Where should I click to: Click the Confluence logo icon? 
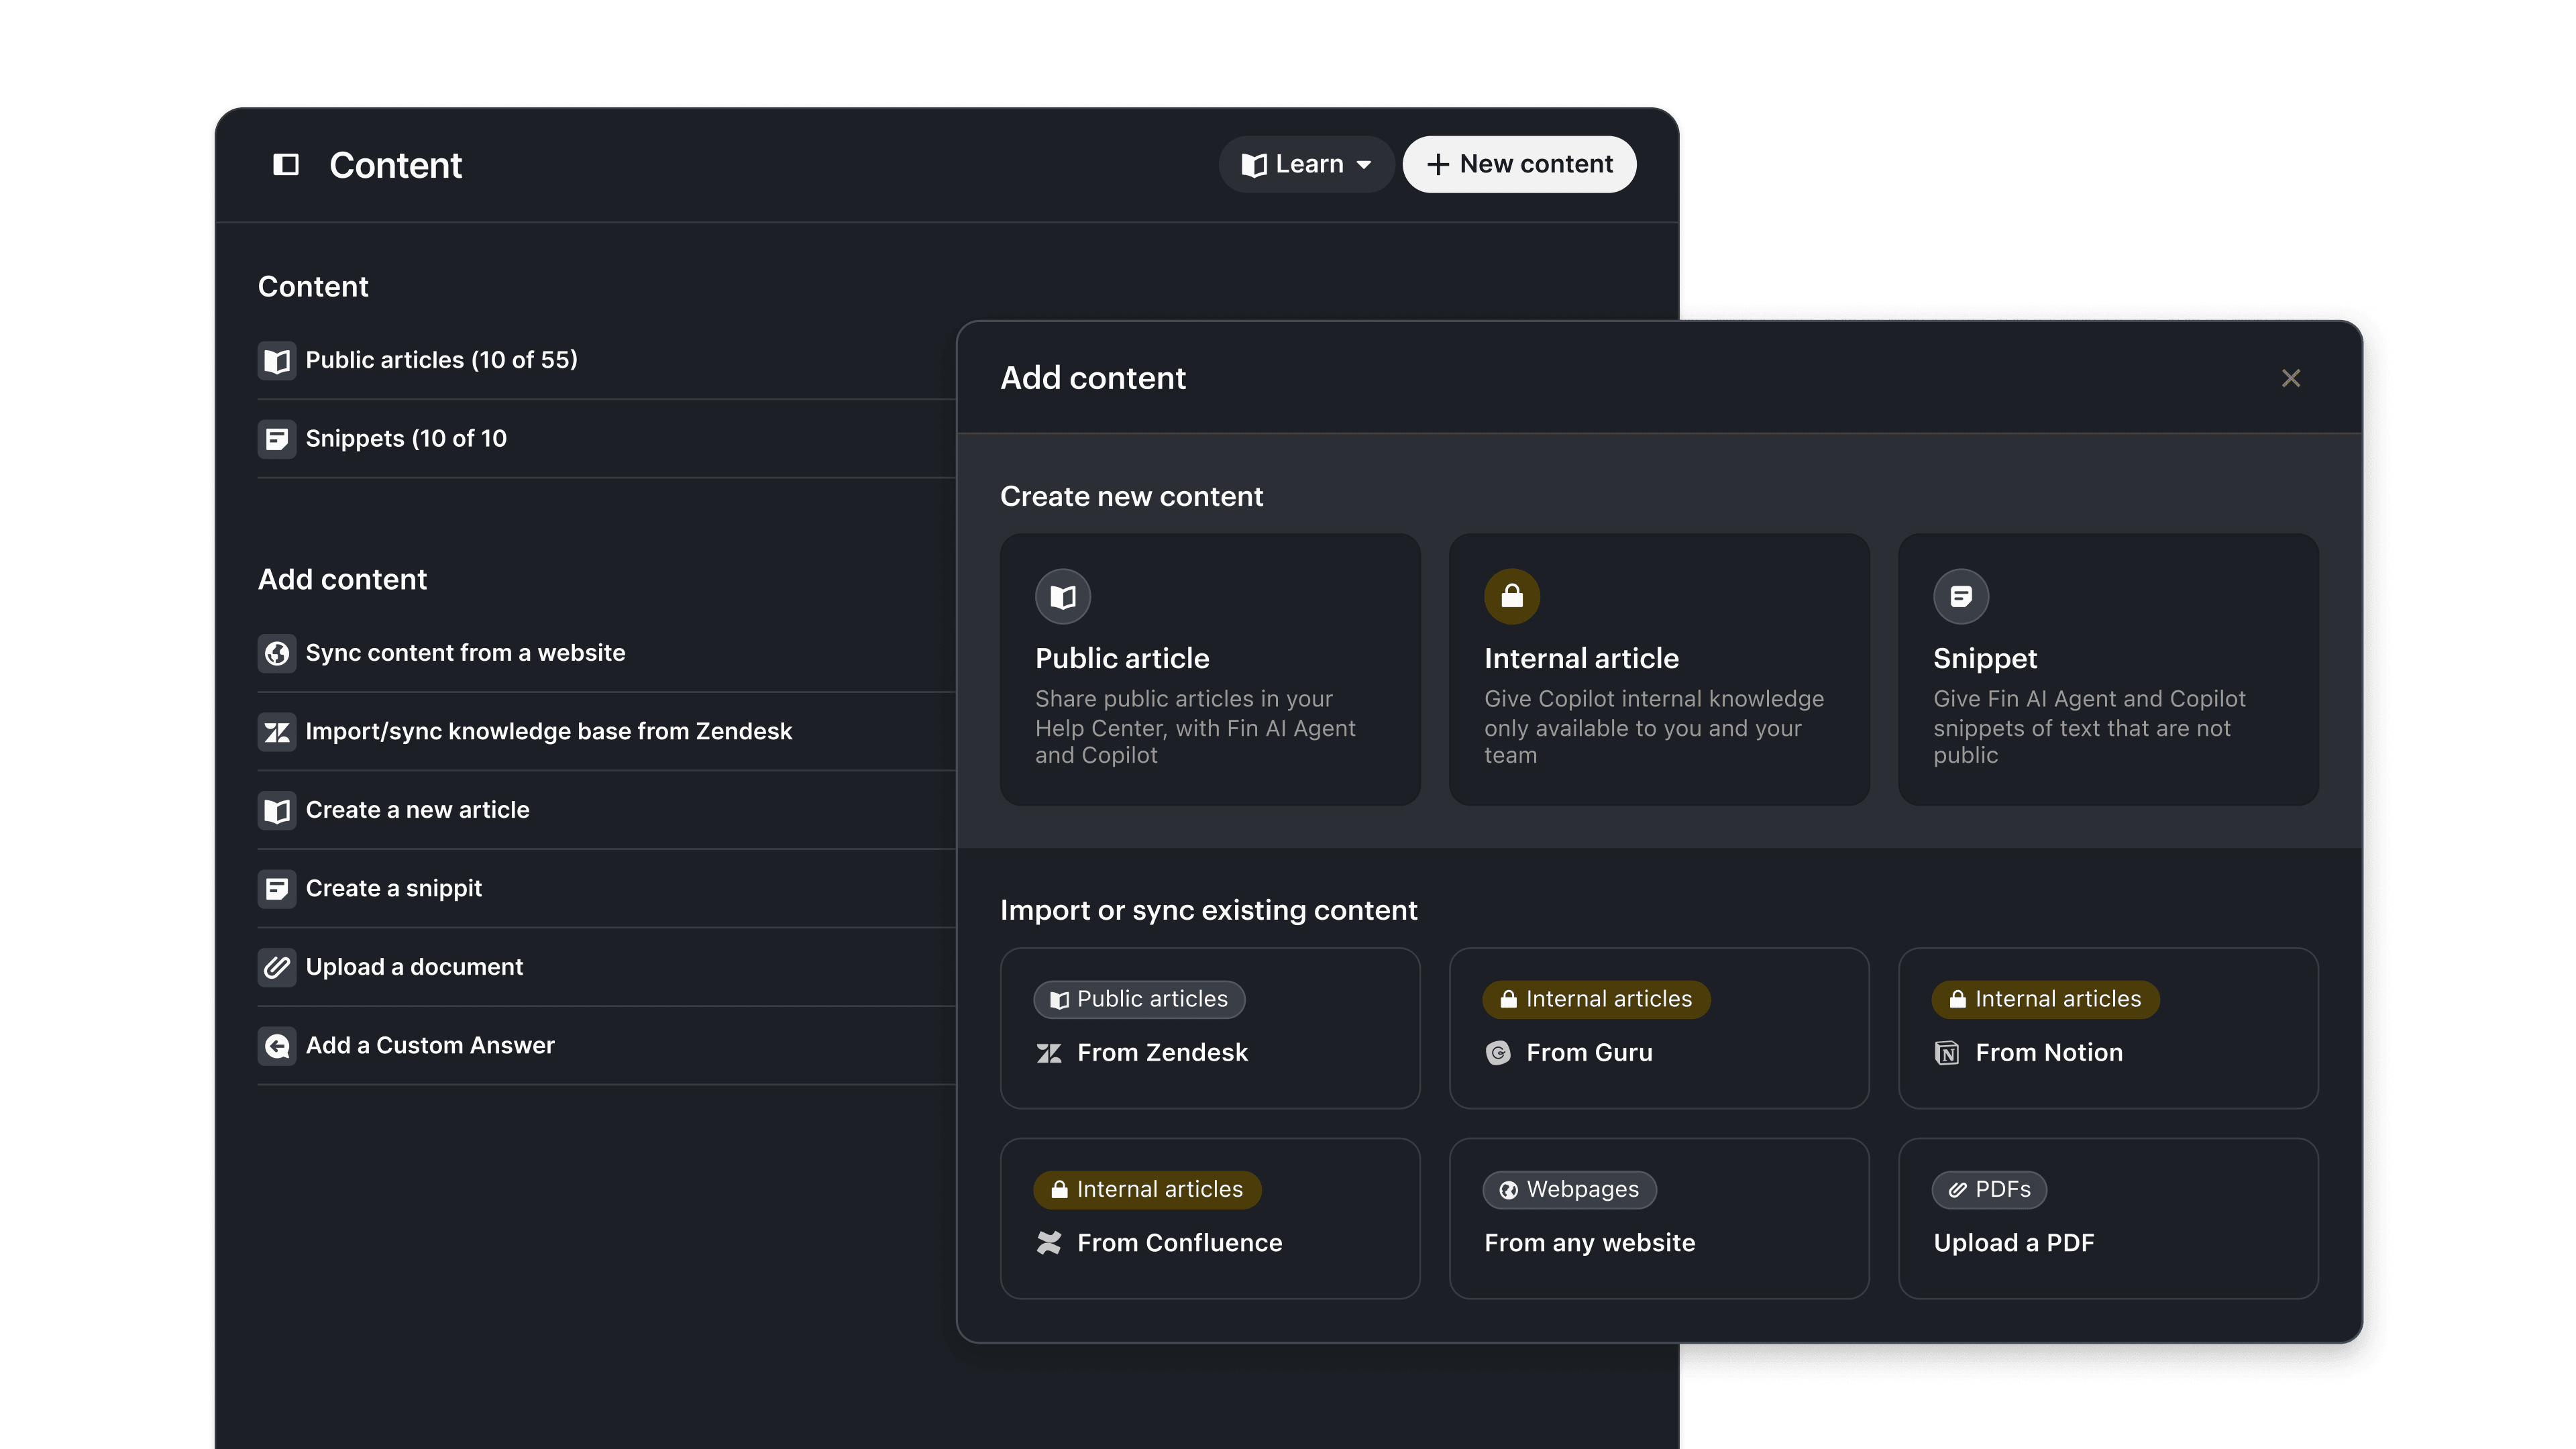click(x=1049, y=1243)
